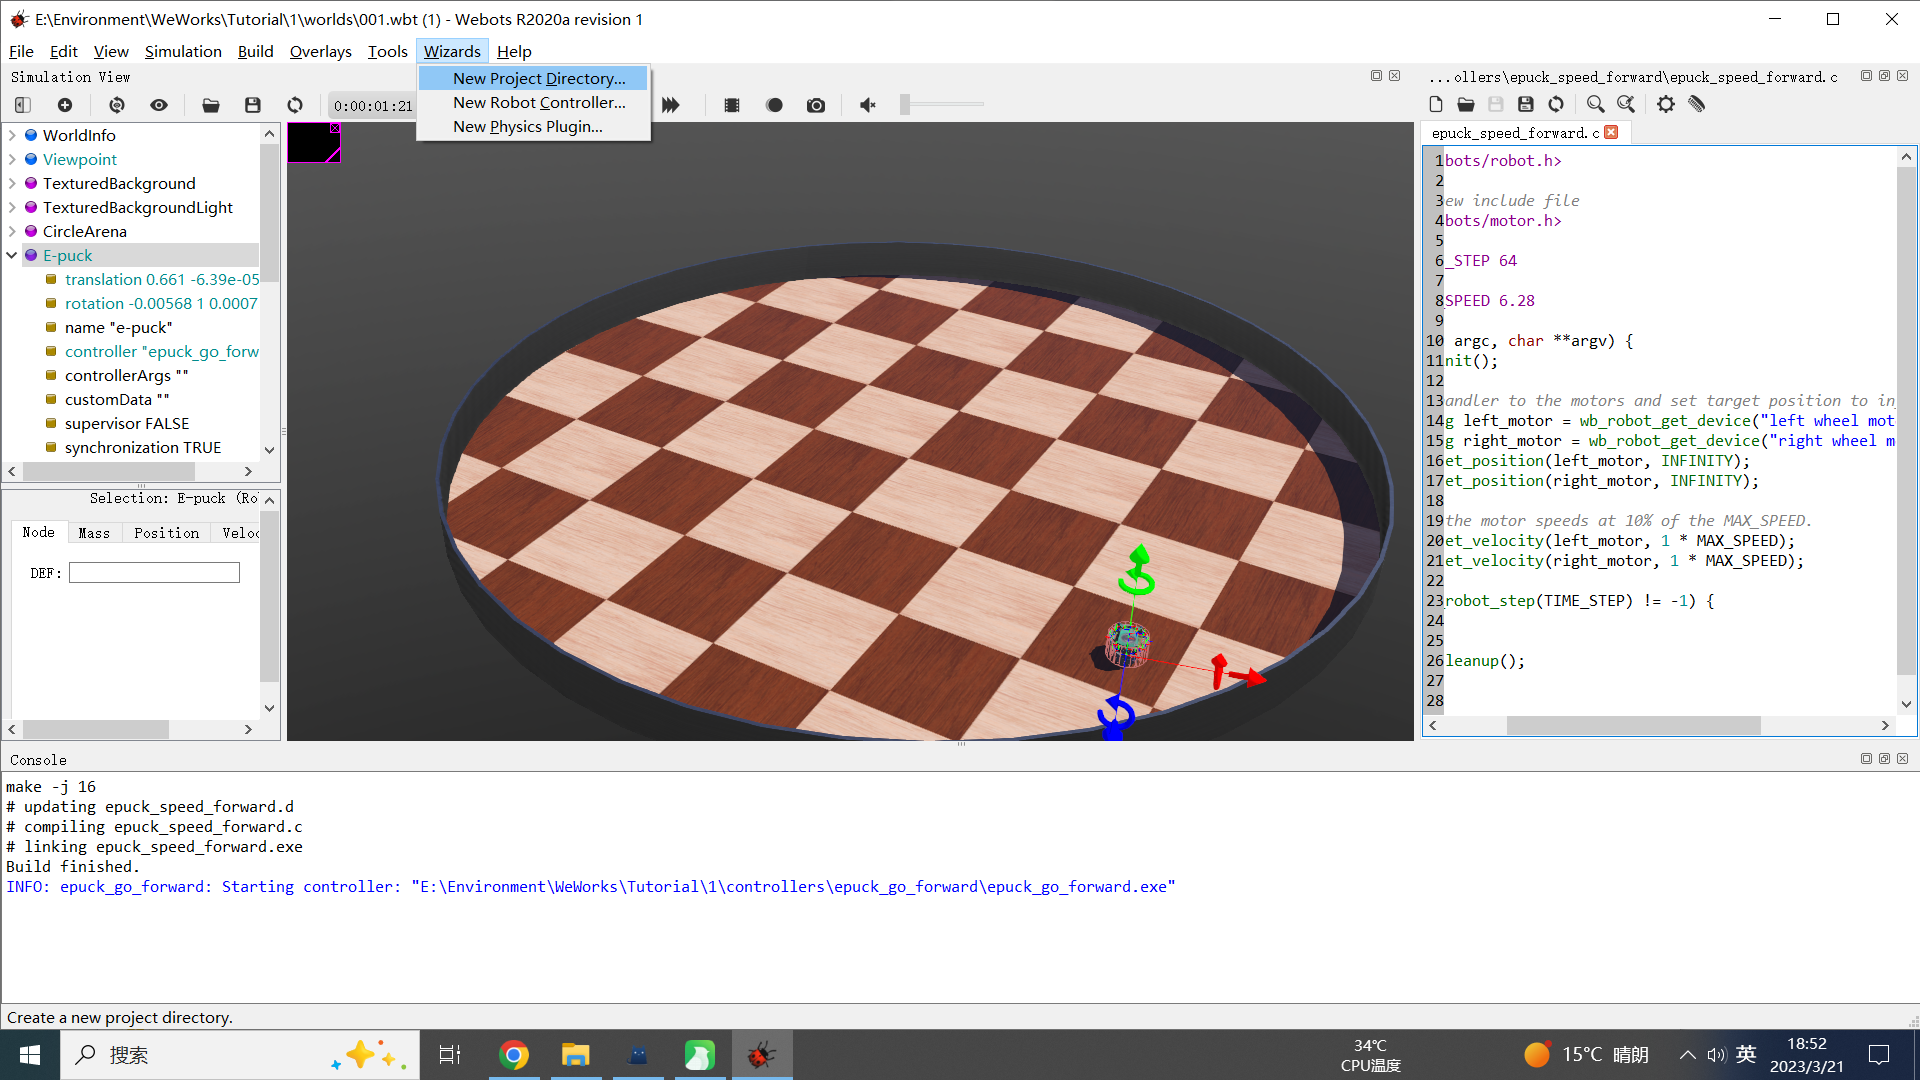Click the DEF name input field
The image size is (1920, 1080).
pos(154,573)
